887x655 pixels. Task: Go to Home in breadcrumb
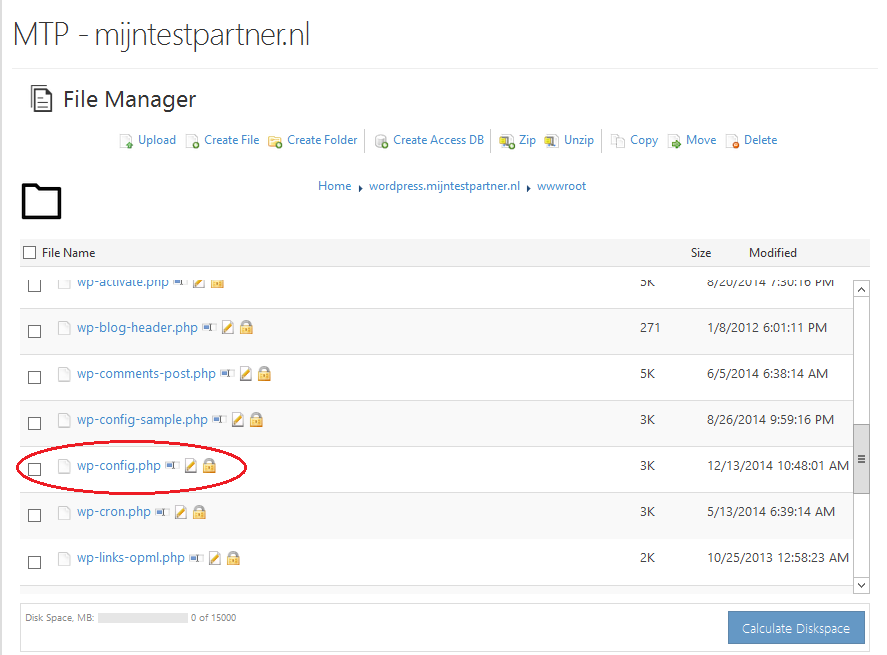point(334,186)
